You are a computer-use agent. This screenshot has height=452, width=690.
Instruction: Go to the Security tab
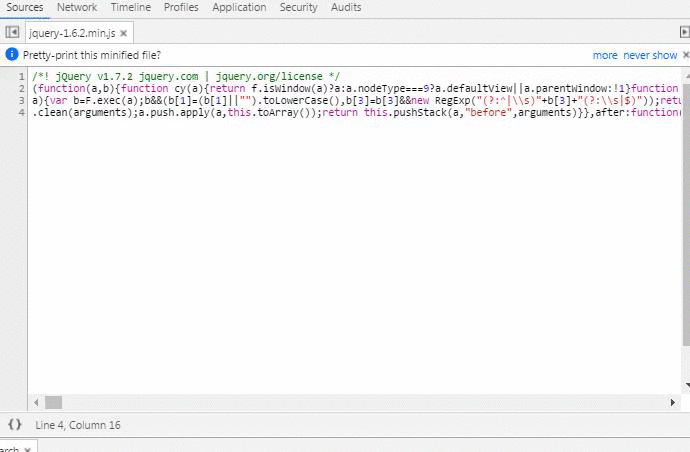pyautogui.click(x=298, y=7)
